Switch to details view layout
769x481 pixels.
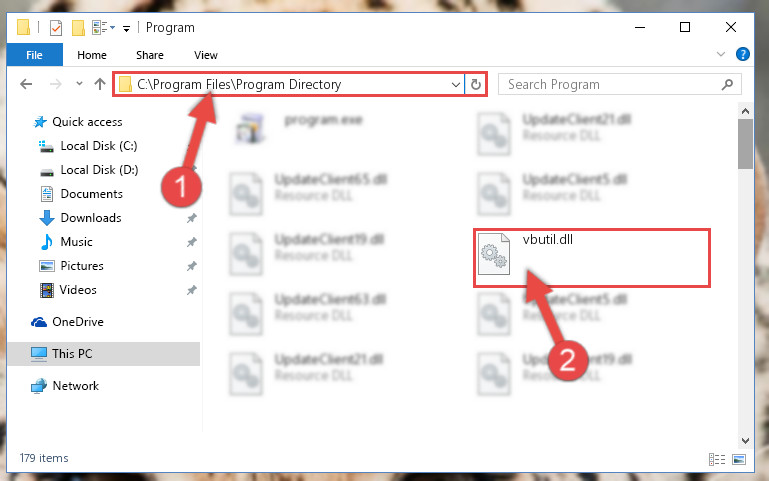717,459
